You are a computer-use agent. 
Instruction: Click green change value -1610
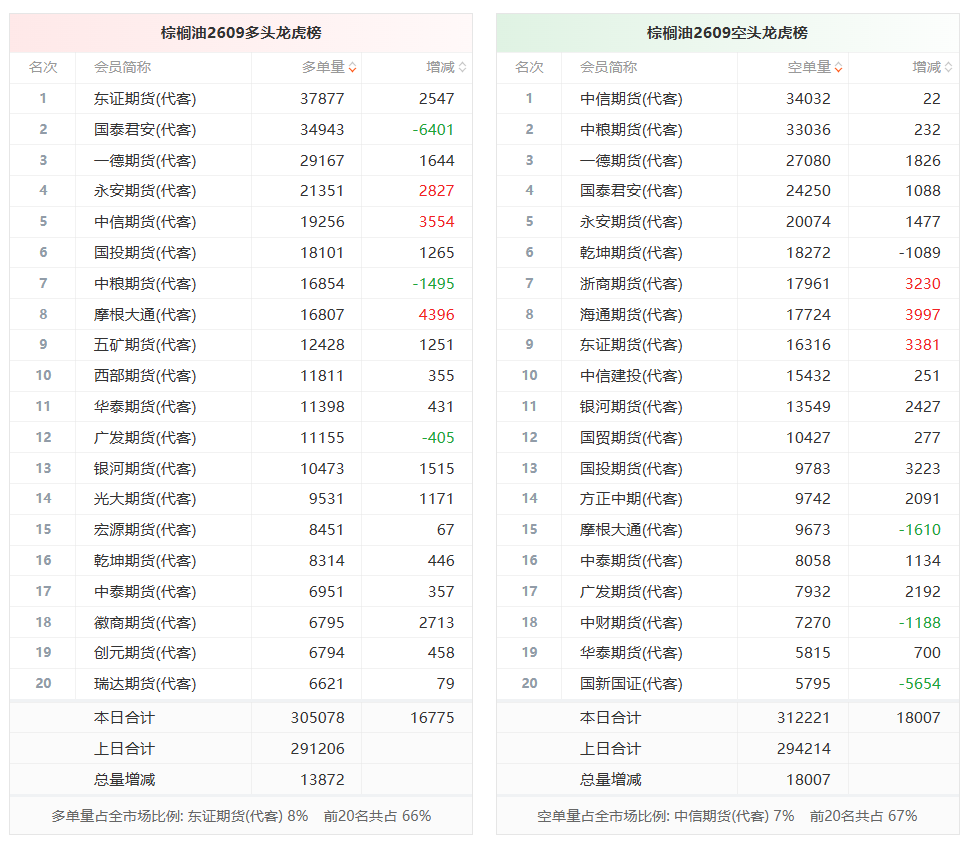(x=920, y=531)
